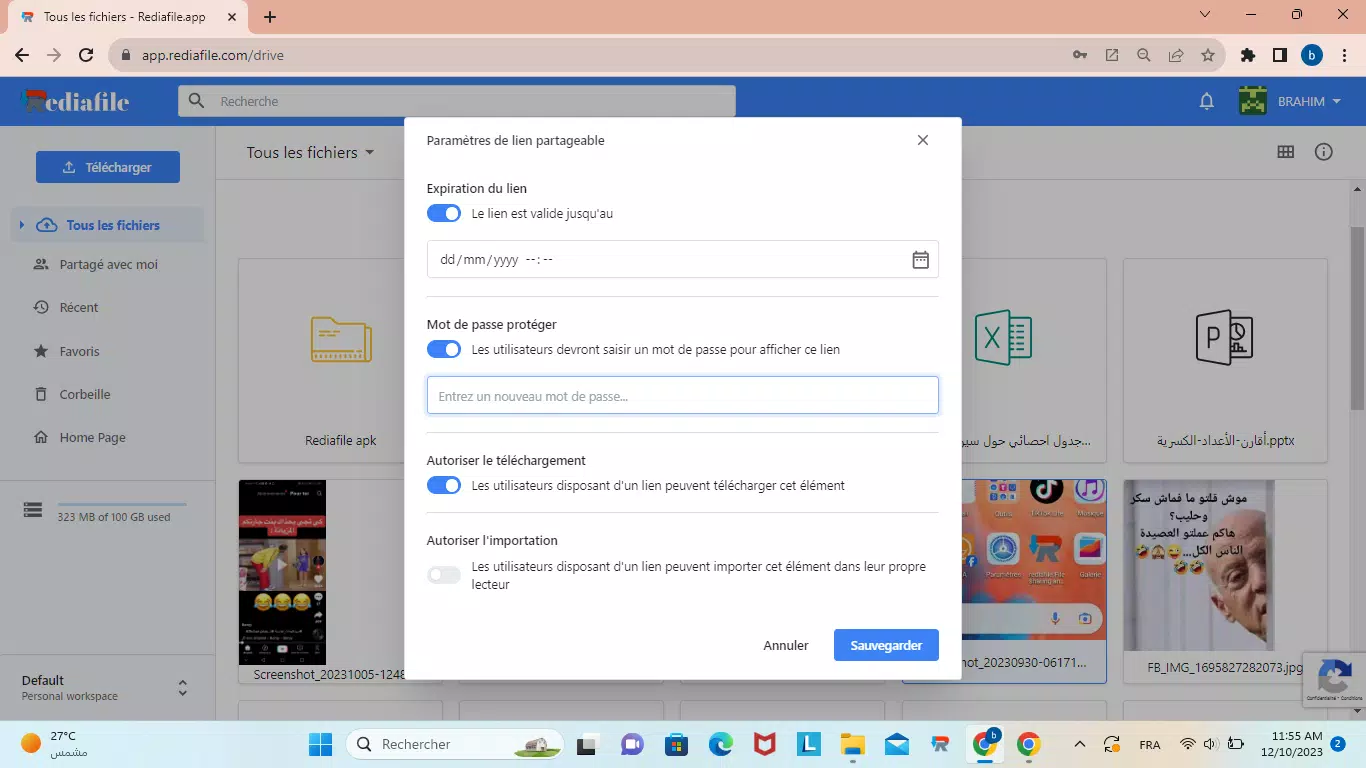Open the notification bell
The width and height of the screenshot is (1366, 768).
[x=1205, y=100]
